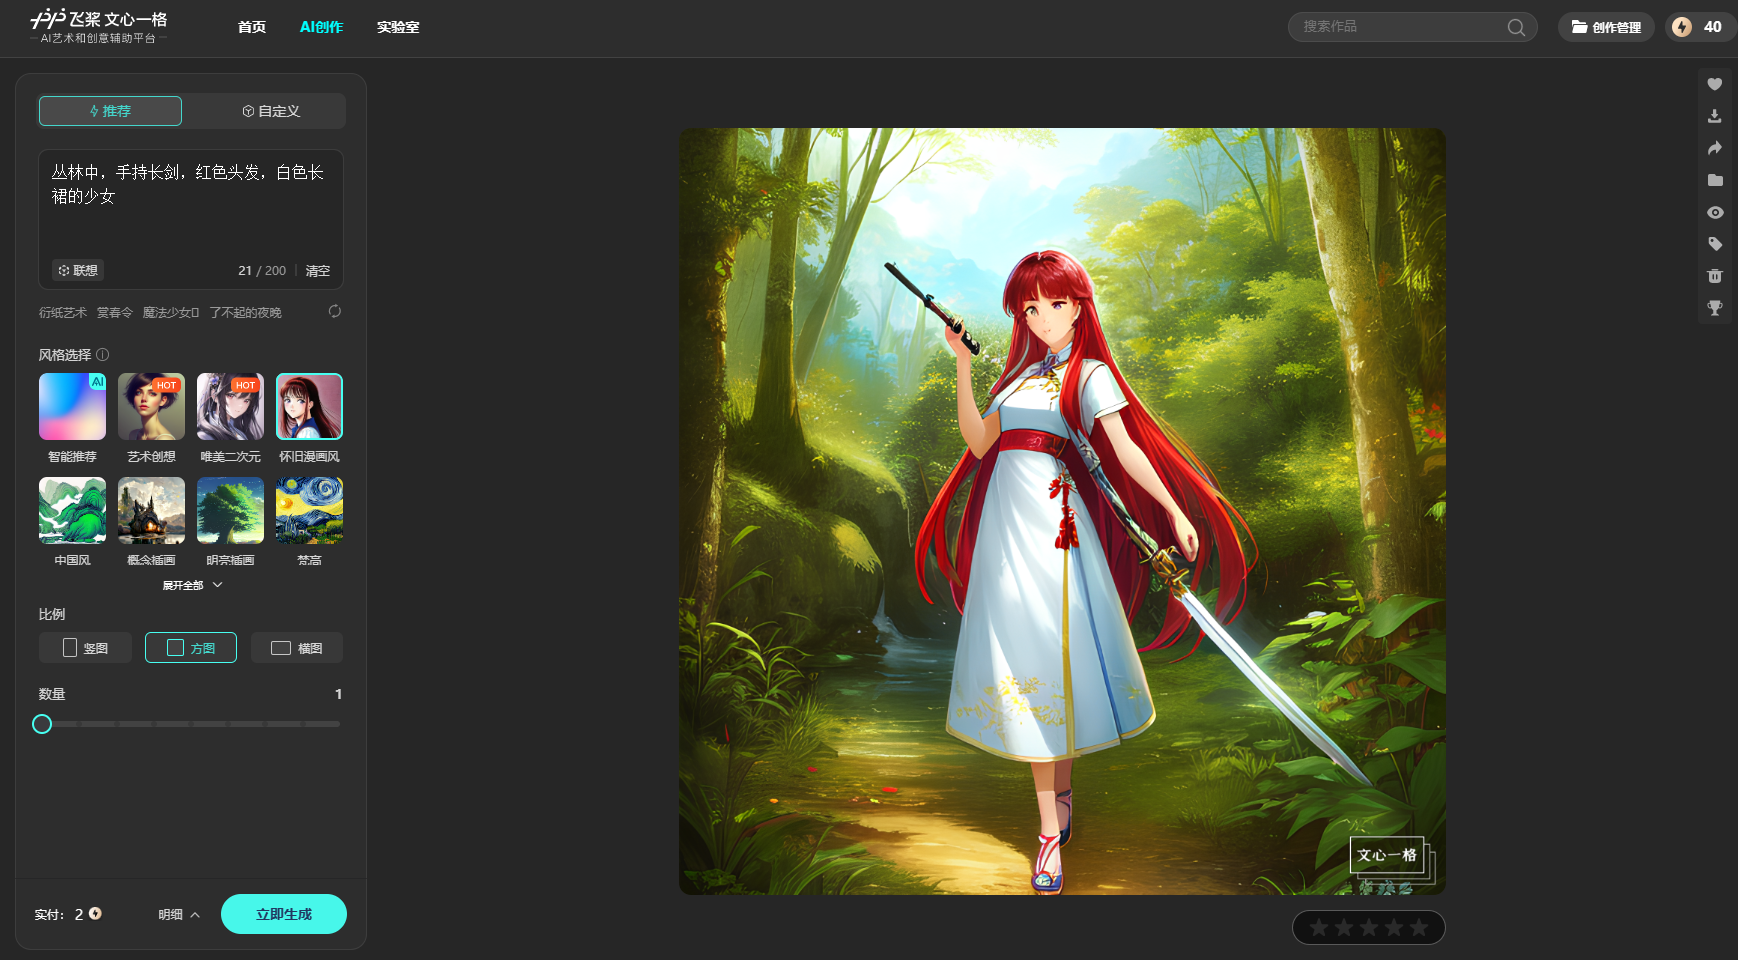Add the 赏春令 keyword suggestion

115,312
